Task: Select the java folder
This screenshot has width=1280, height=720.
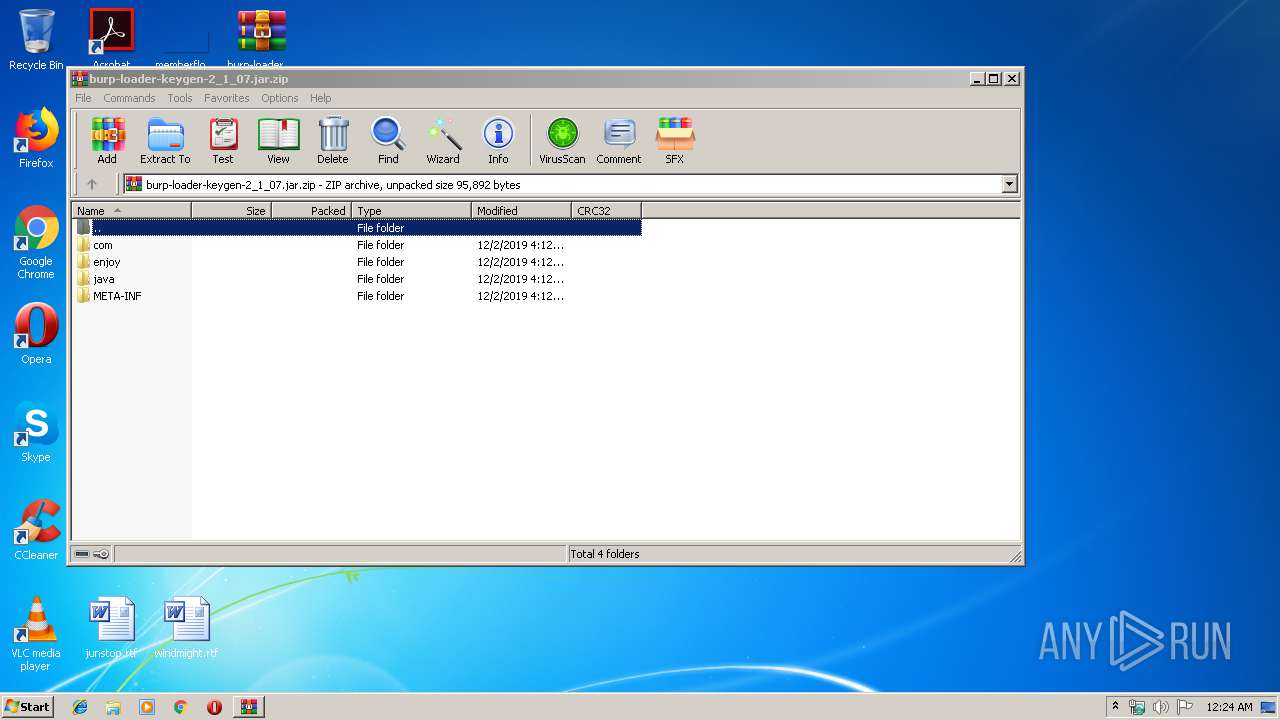Action: coord(358,279)
